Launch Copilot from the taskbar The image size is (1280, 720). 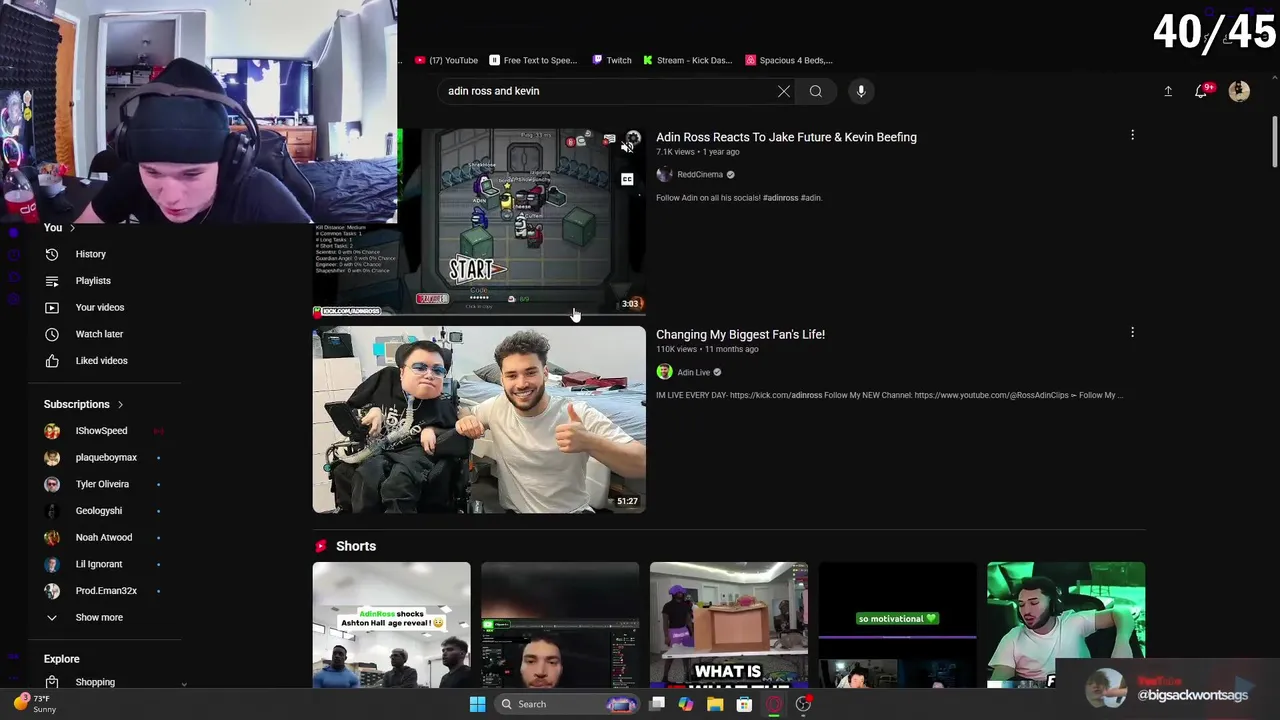685,704
